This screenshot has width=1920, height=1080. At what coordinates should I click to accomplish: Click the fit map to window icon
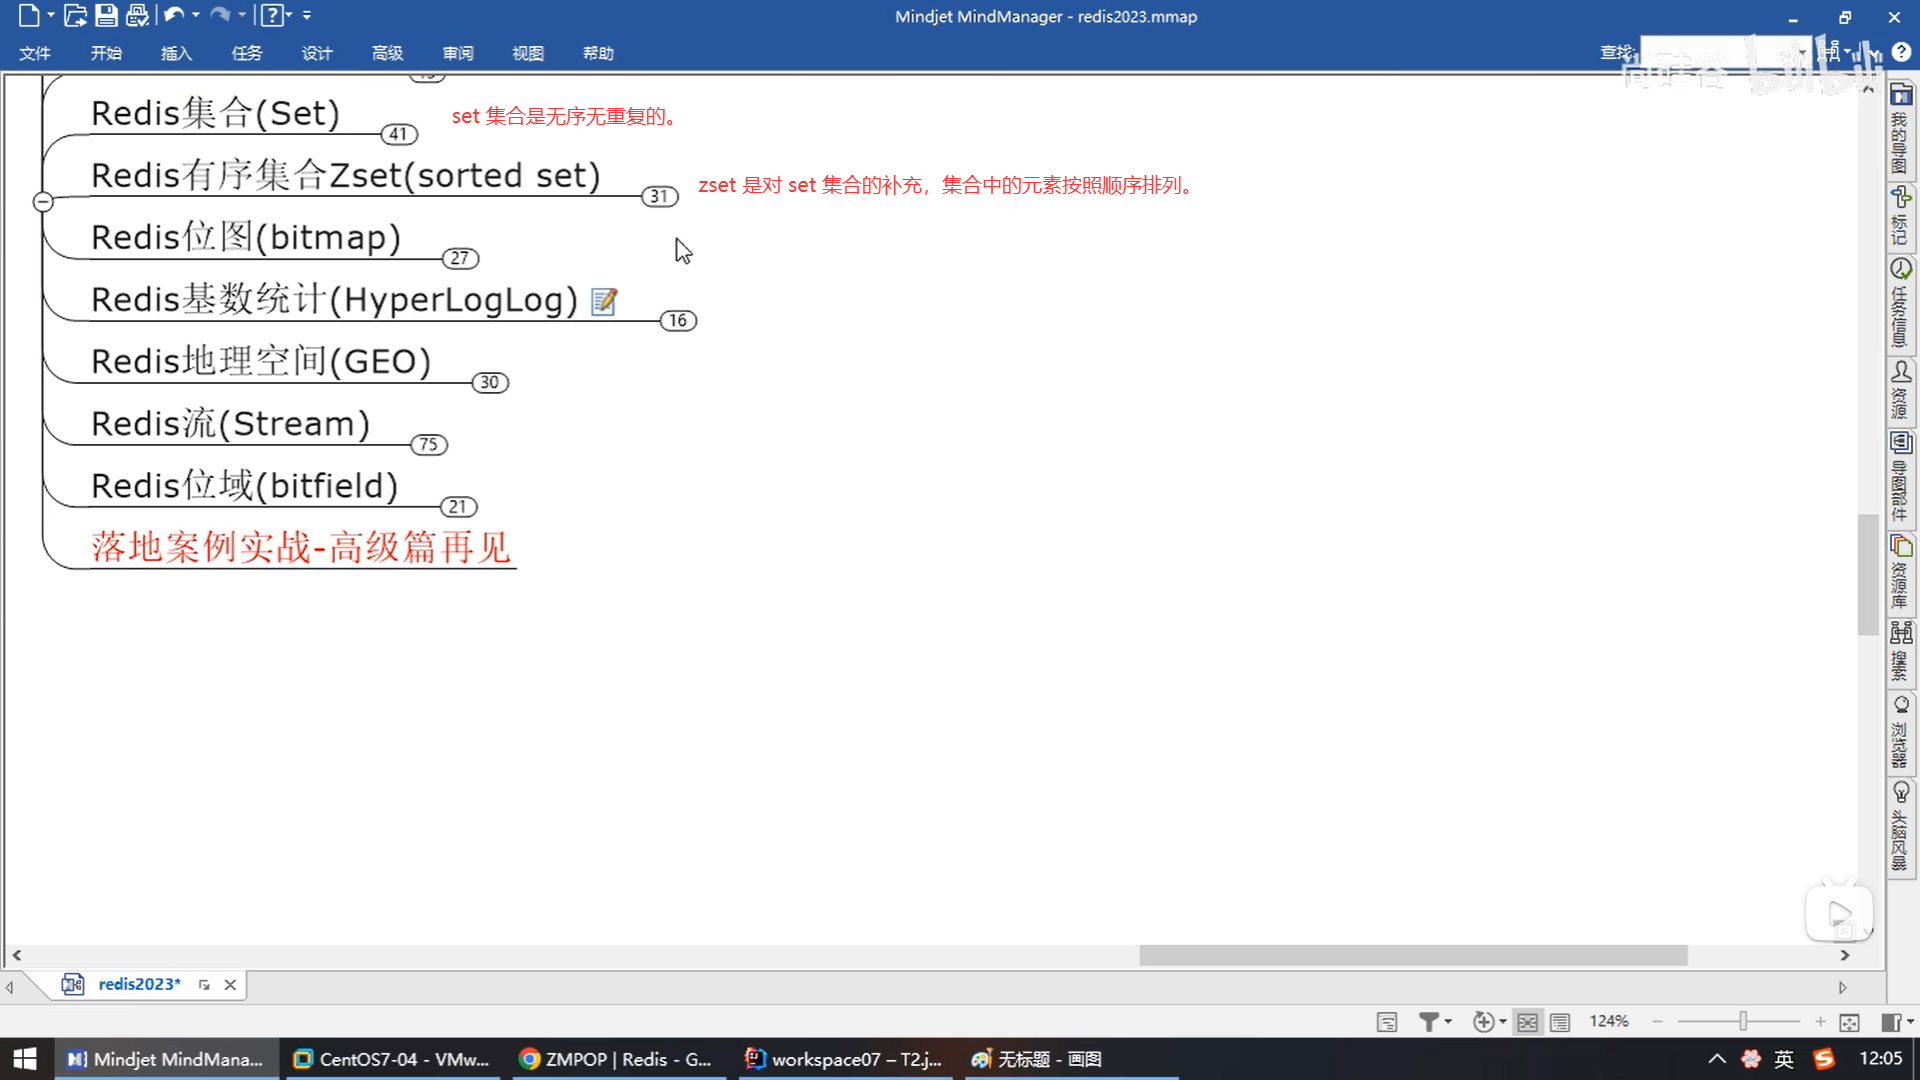1849,1021
